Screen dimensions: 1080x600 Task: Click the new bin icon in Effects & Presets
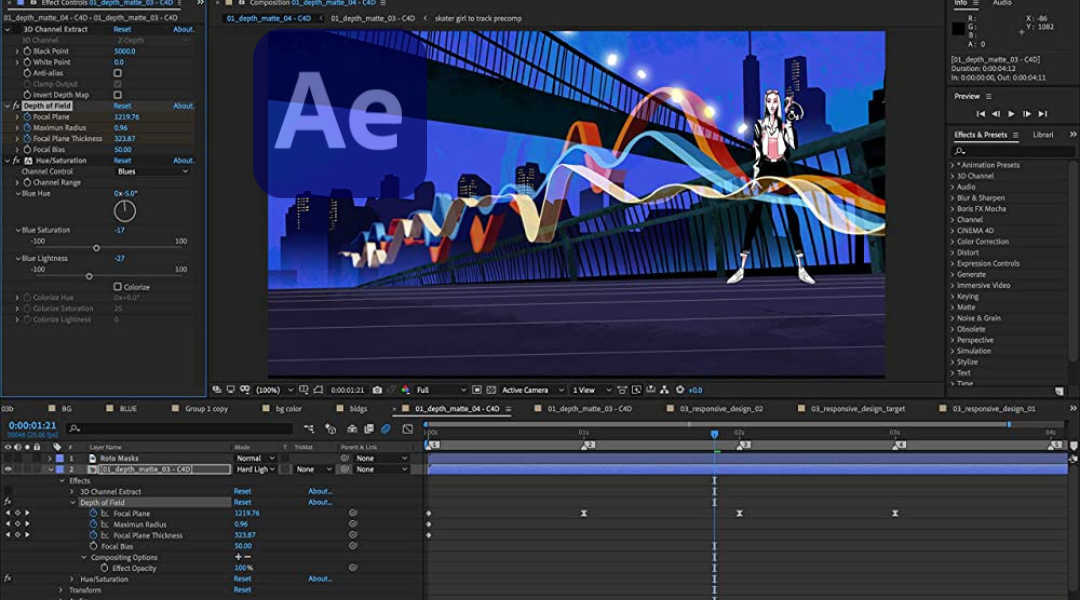coord(1059,391)
